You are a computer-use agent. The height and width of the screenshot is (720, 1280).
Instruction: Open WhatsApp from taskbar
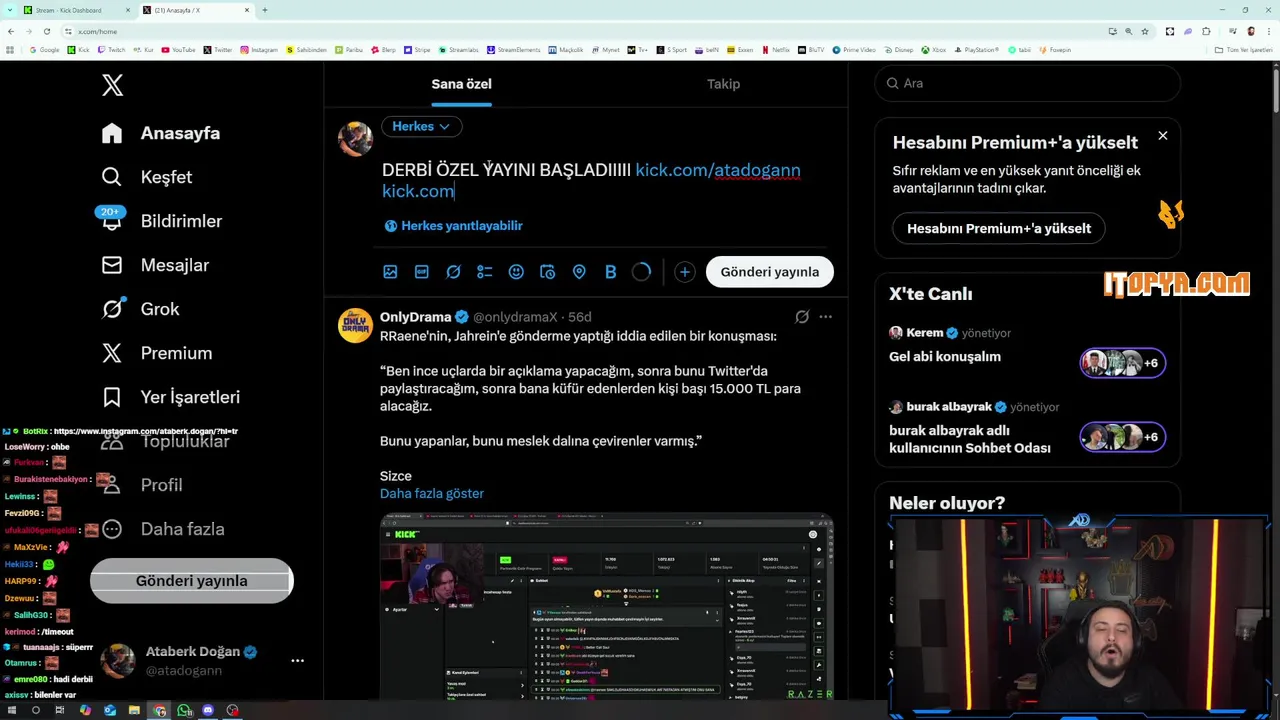[x=184, y=710]
